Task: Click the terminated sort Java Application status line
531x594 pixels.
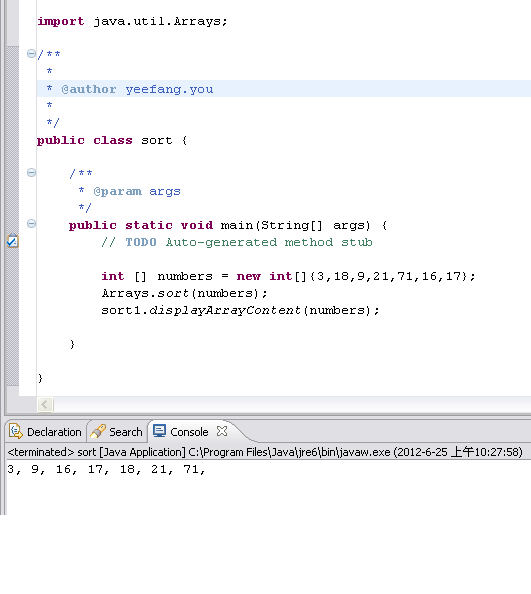Action: pyautogui.click(x=265, y=452)
